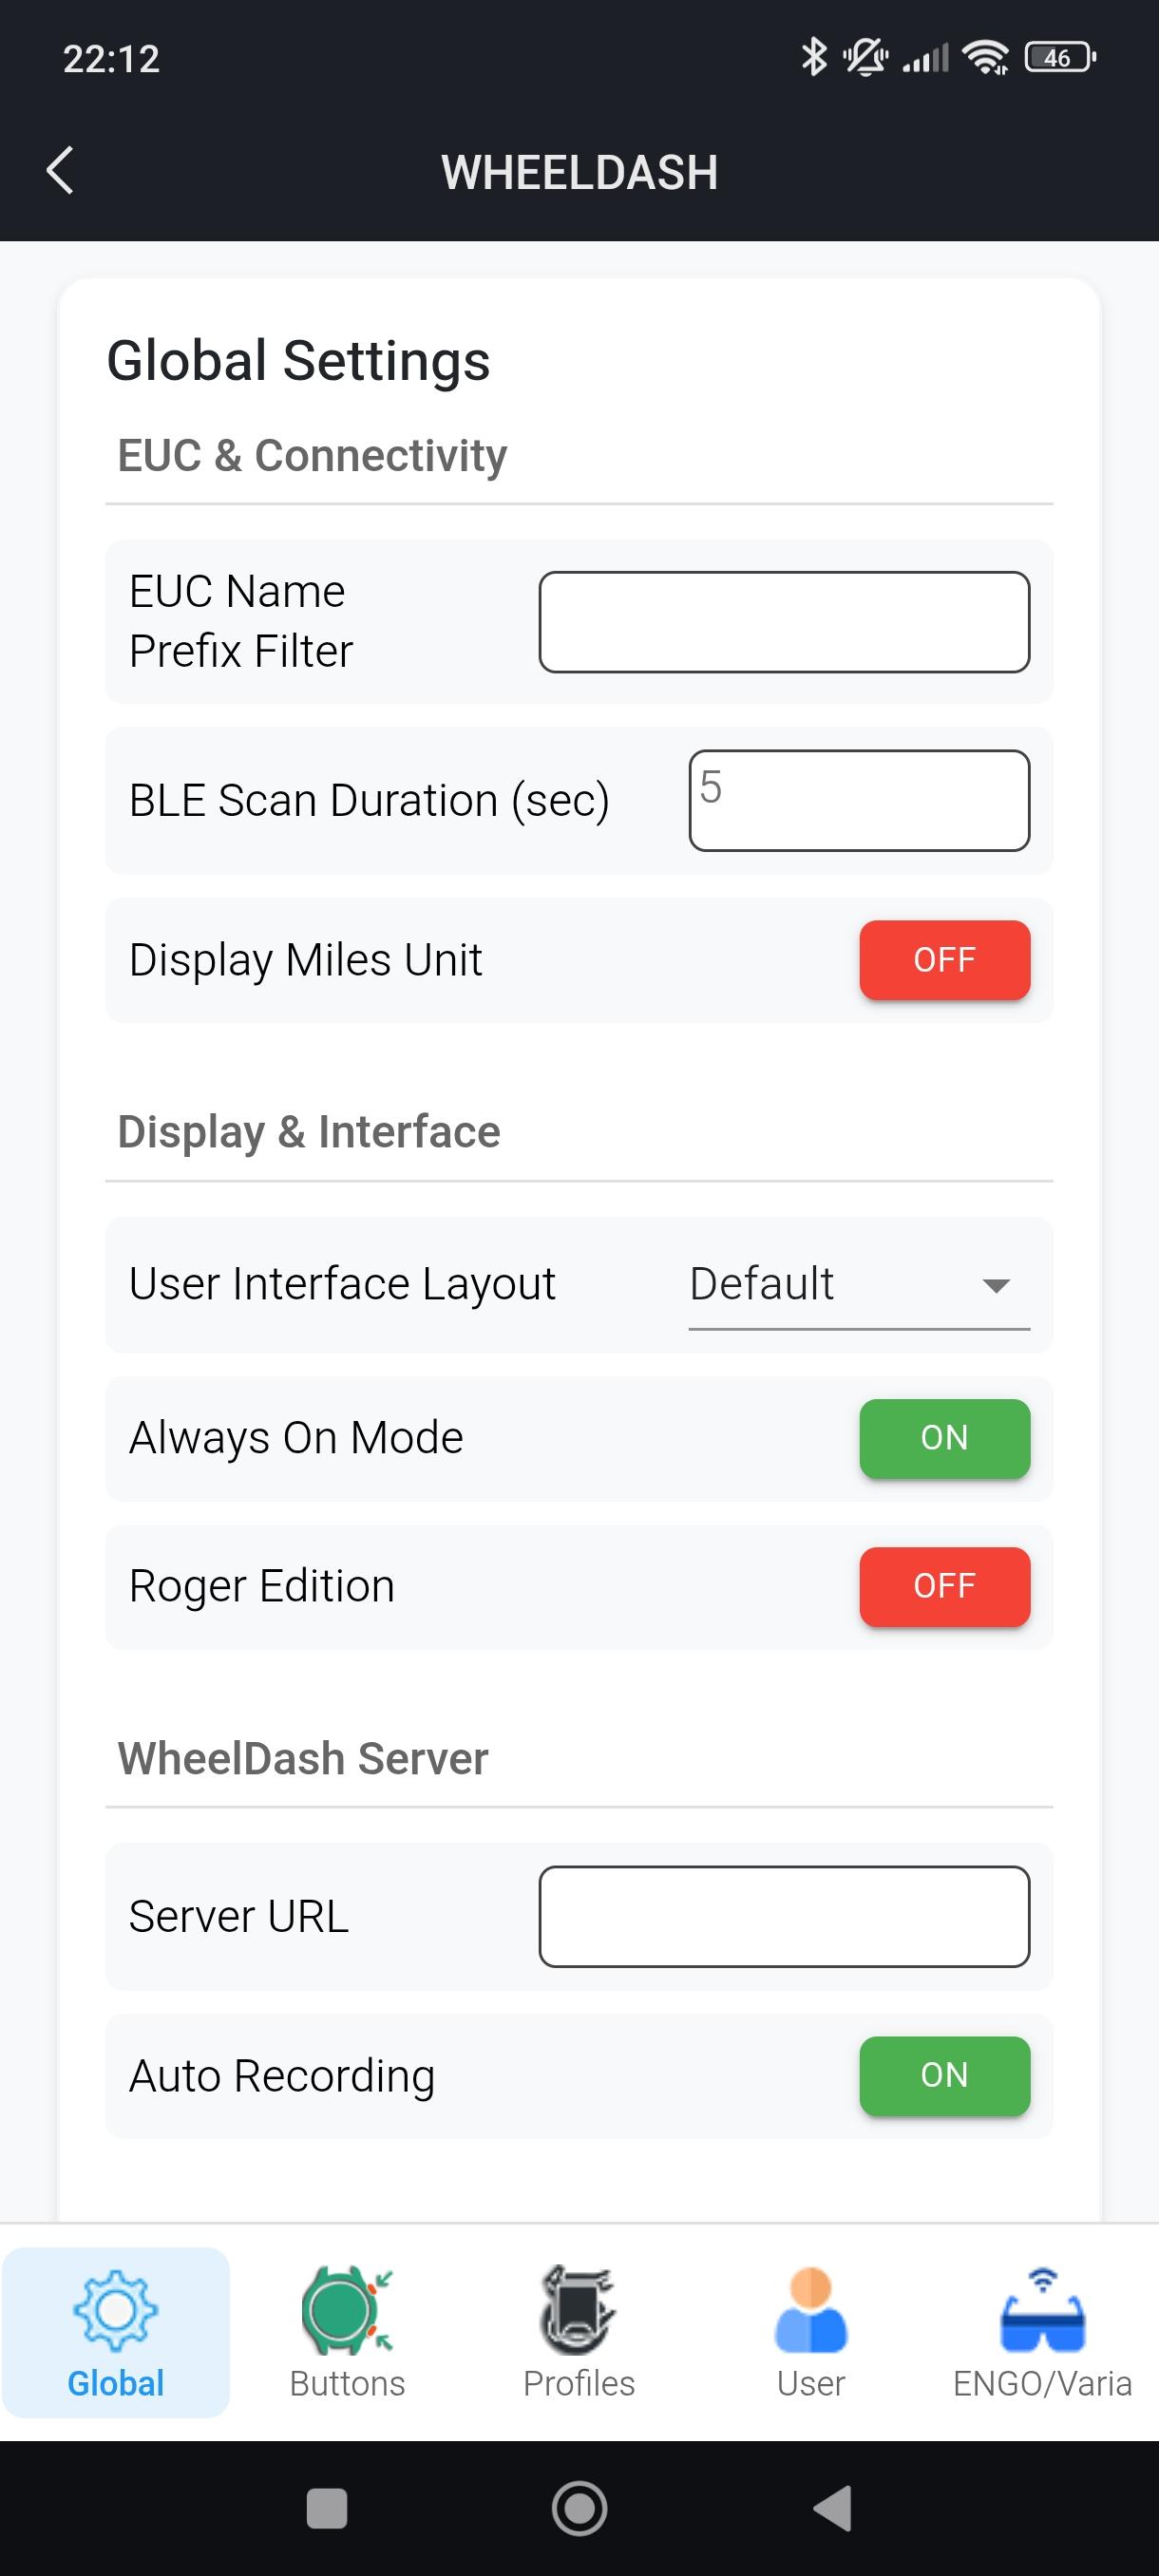The height and width of the screenshot is (2576, 1159).
Task: Click the dropdown arrow beside Default
Action: click(996, 1286)
